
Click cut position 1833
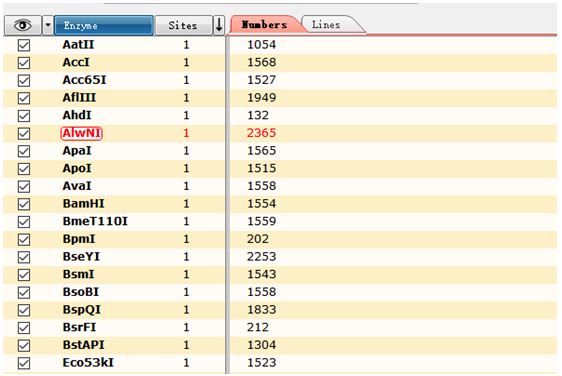pos(262,310)
